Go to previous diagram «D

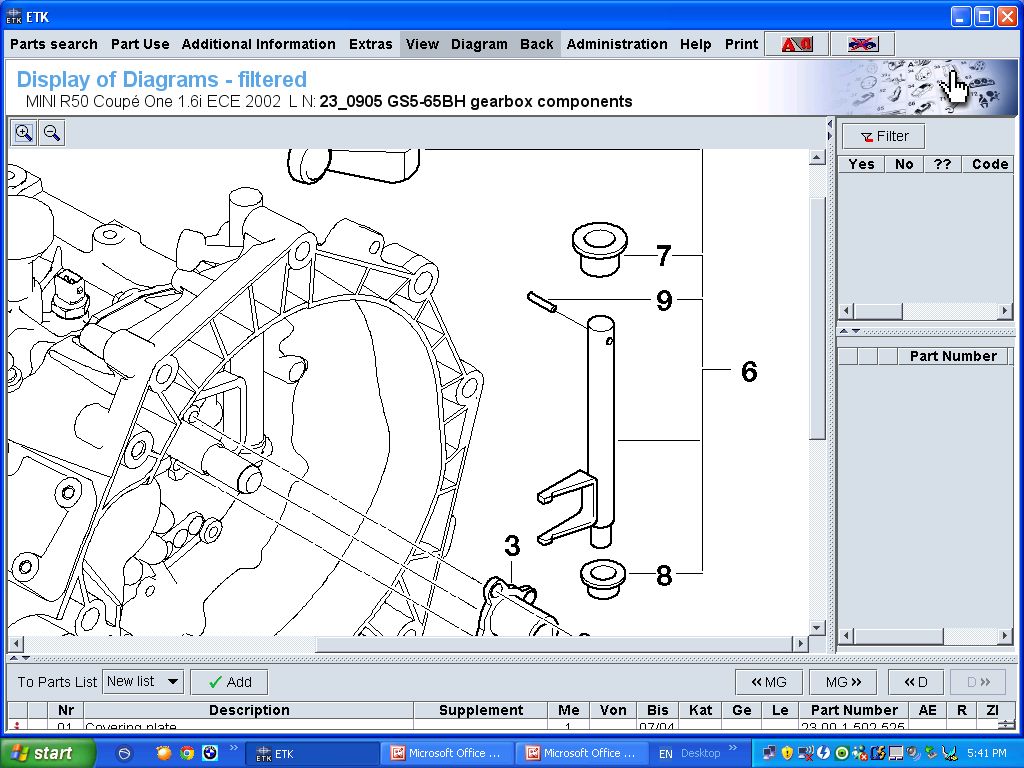(915, 682)
